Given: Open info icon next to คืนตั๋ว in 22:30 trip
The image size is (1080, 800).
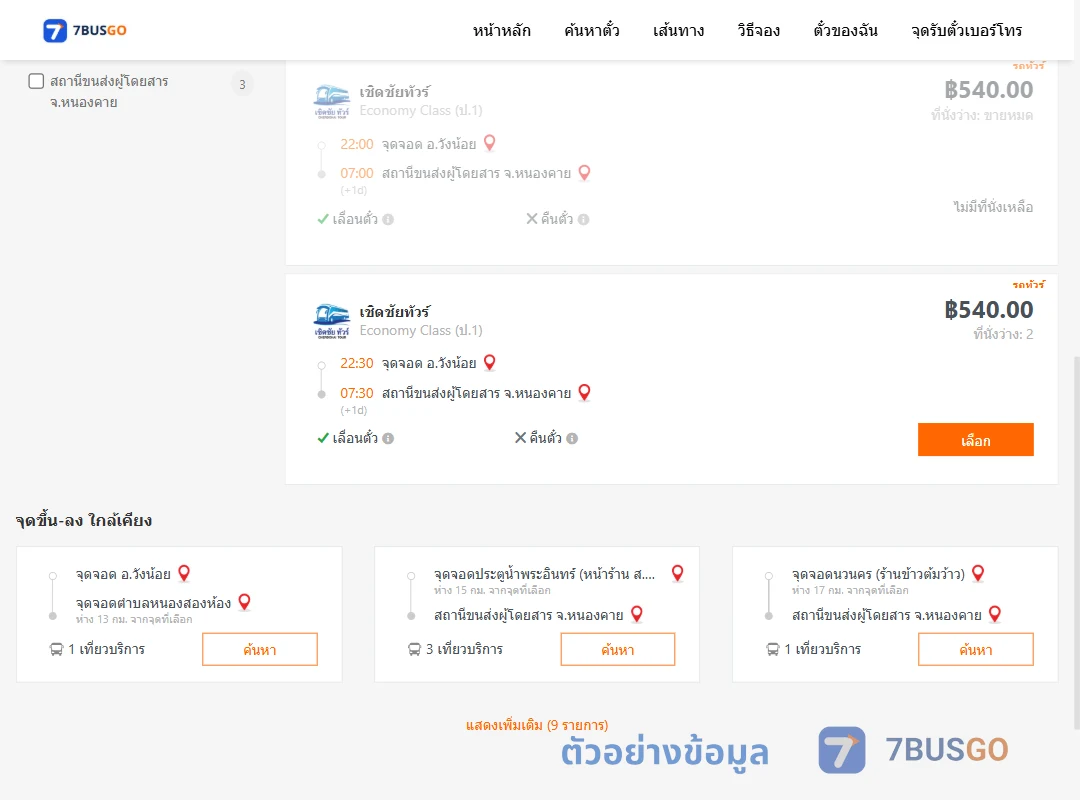Looking at the screenshot, I should tap(572, 438).
